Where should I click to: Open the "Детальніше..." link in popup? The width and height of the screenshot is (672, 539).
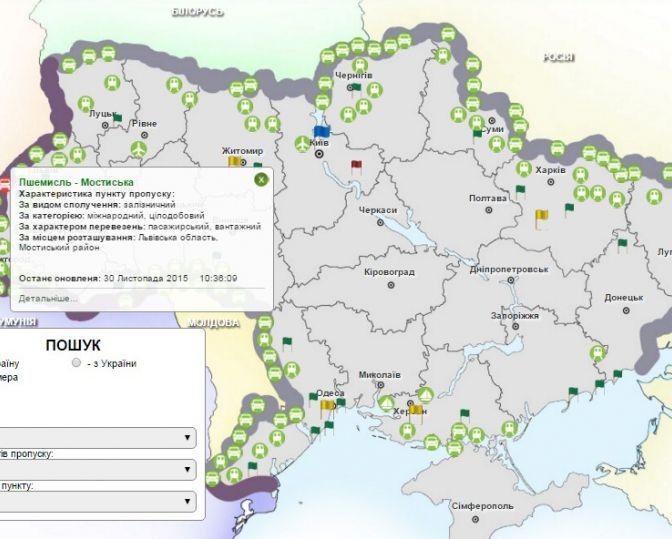point(48,298)
